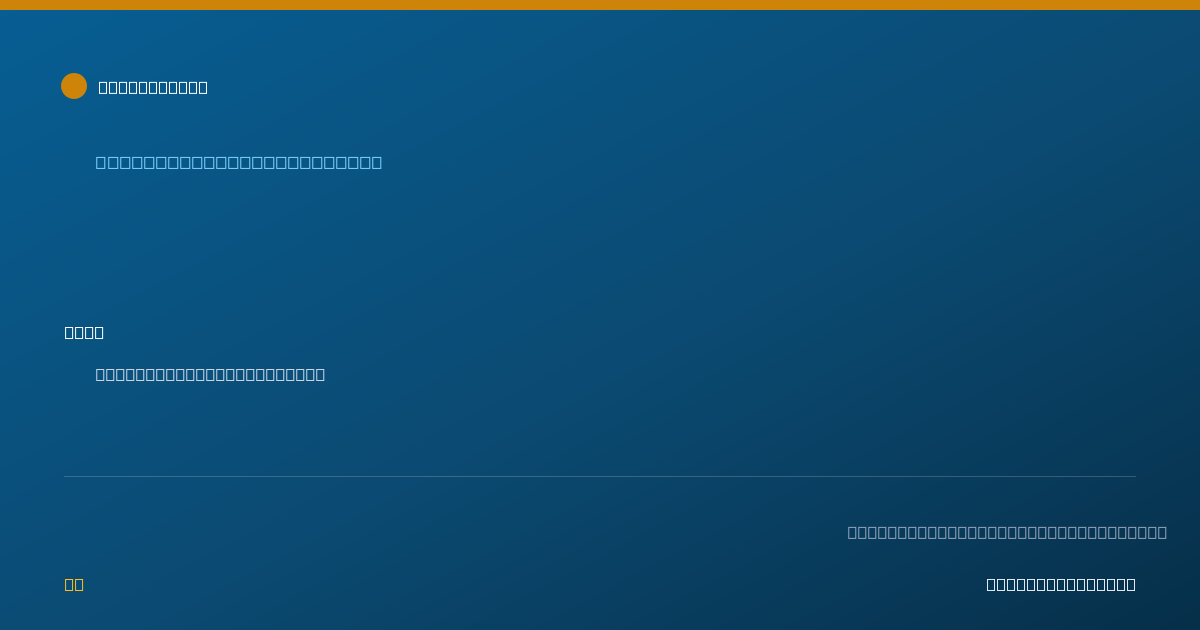The width and height of the screenshot is (1200, 630).
Task: Click the last character of the white title text
Action: pyautogui.click(x=203, y=87)
